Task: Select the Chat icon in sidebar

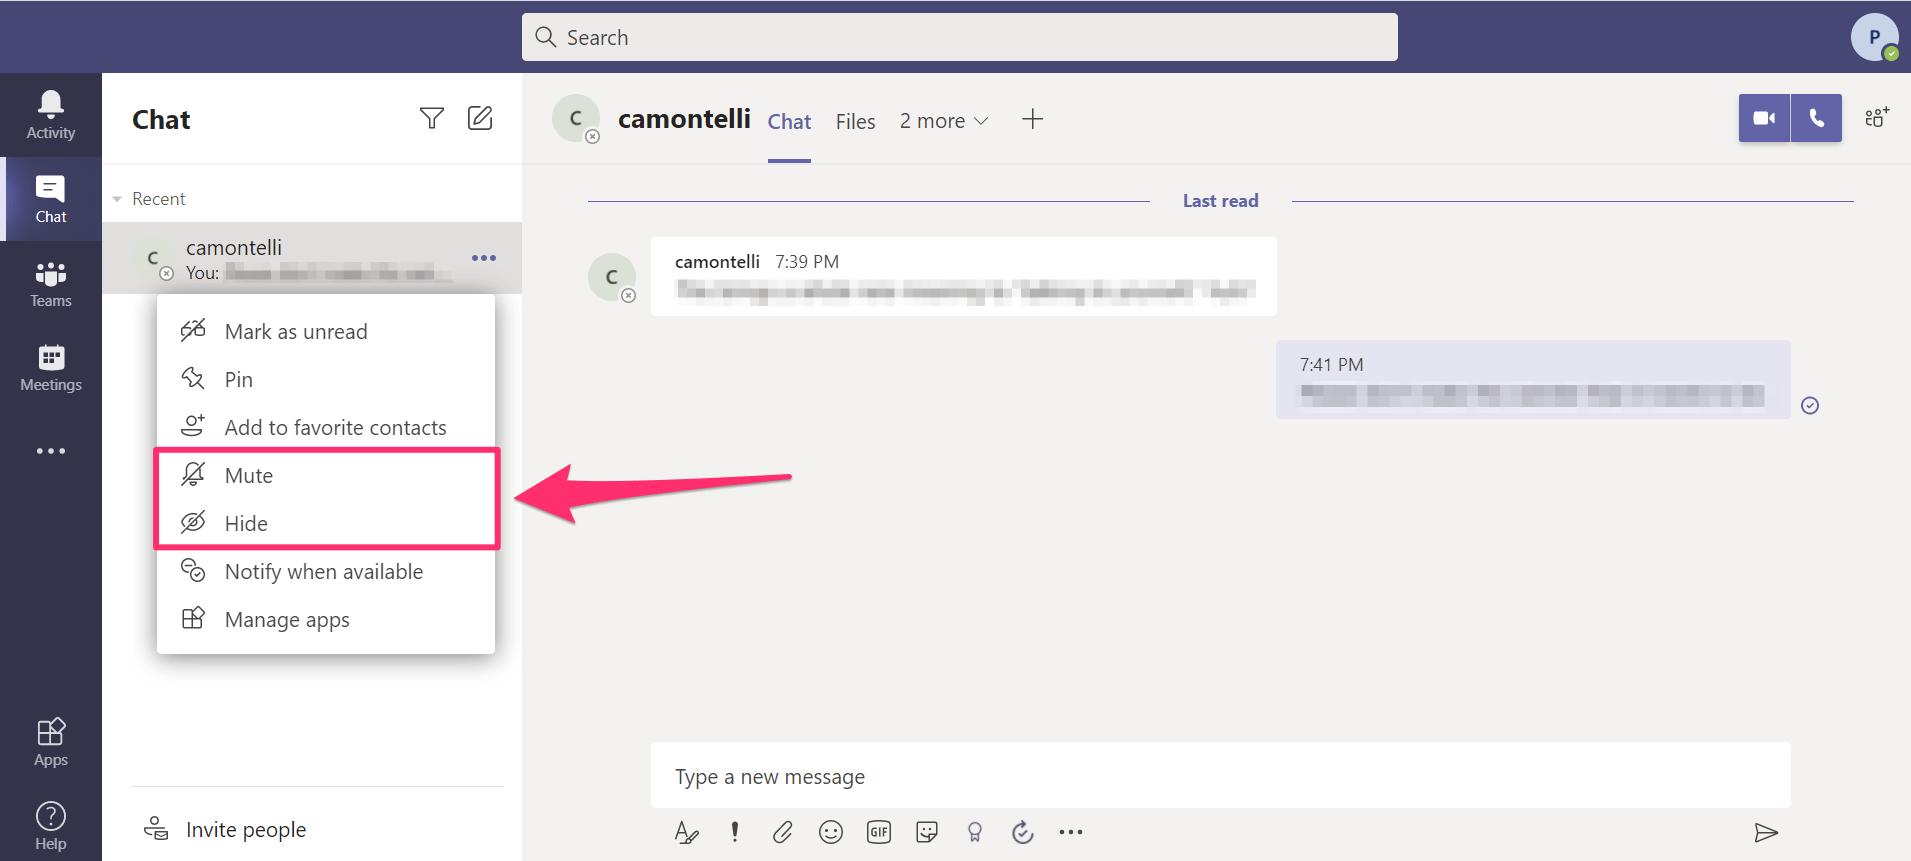Action: (x=51, y=199)
